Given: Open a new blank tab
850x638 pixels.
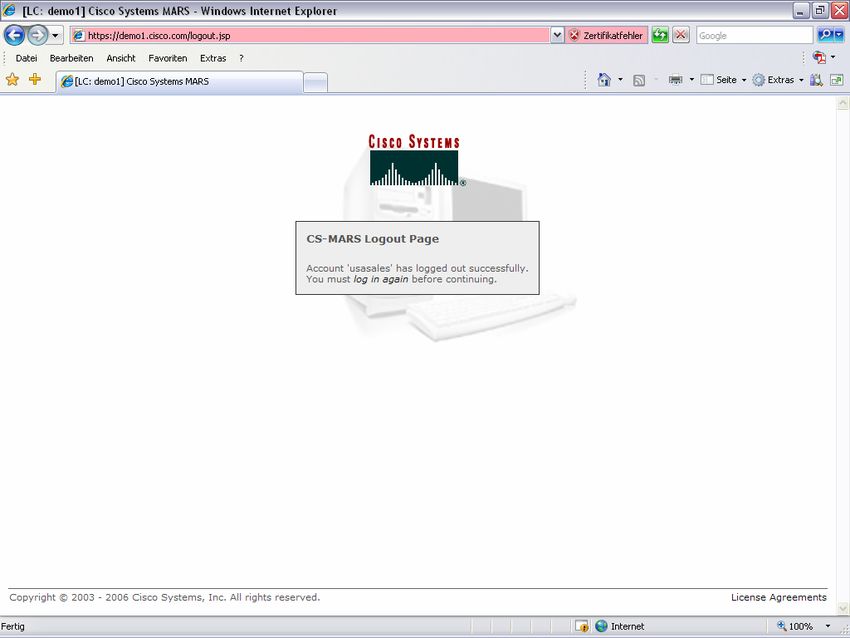Looking at the screenshot, I should tap(315, 83).
